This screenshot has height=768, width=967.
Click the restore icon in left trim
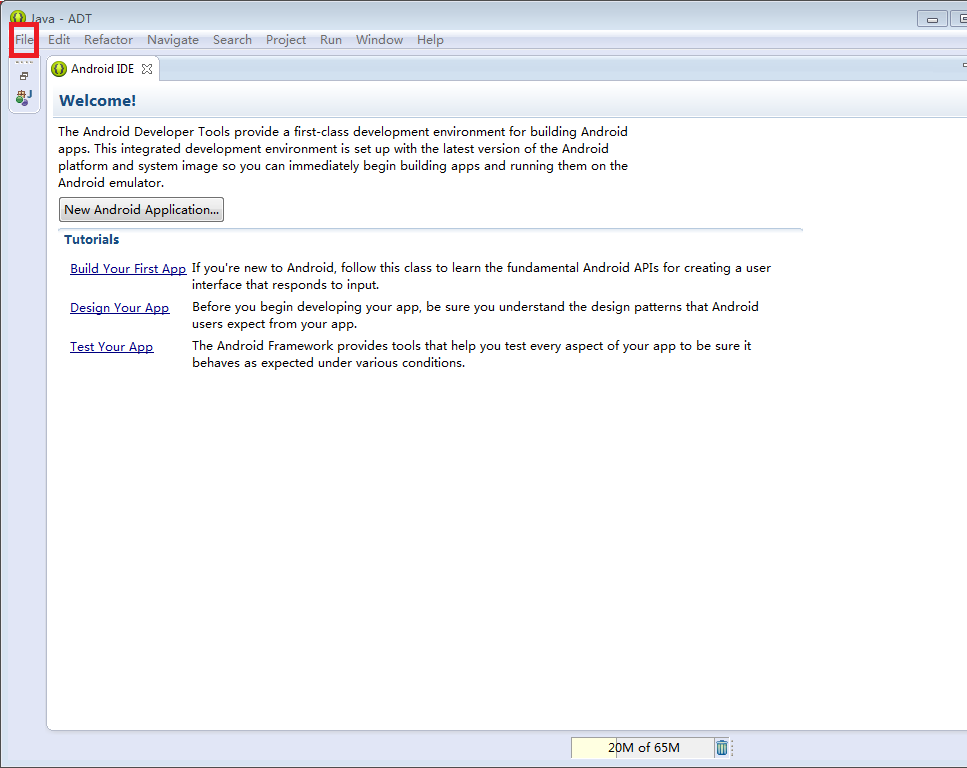(24, 76)
